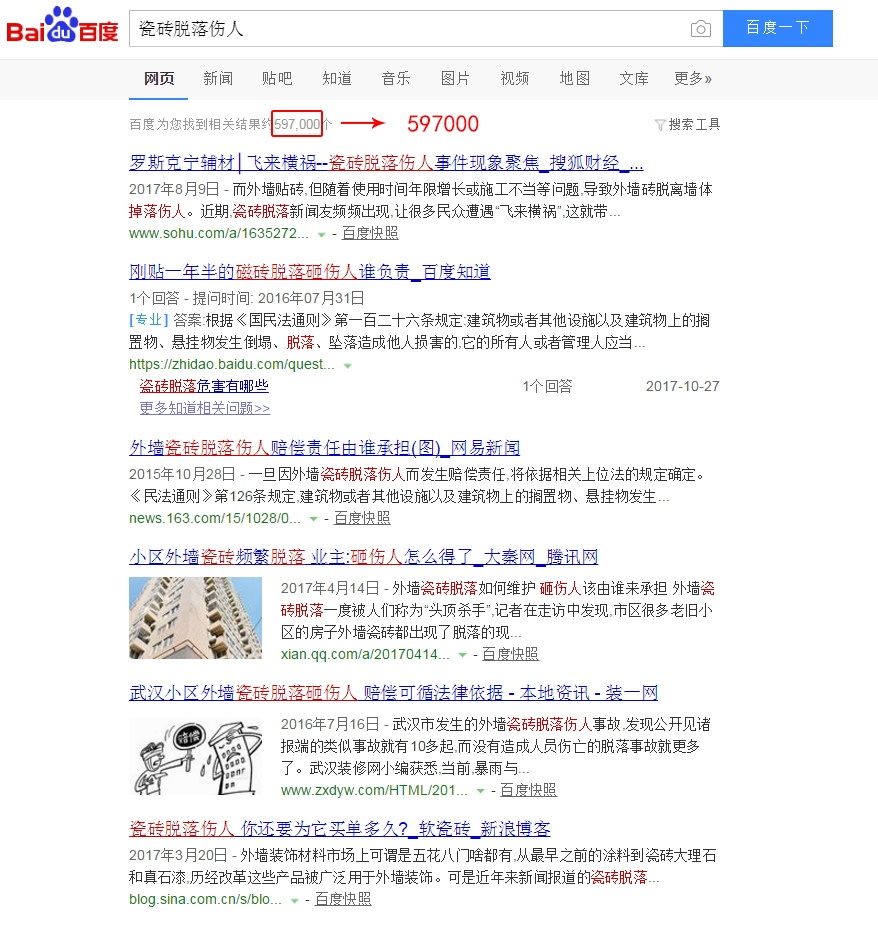
Task: Select the 视频 tab
Action: 515,78
